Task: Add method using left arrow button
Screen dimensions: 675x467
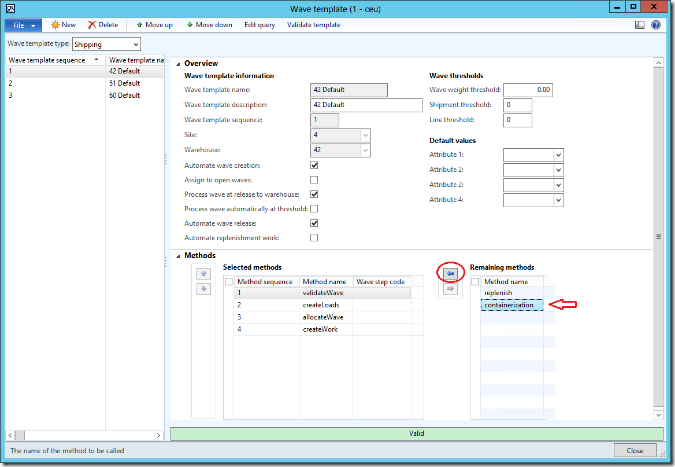Action: [449, 272]
